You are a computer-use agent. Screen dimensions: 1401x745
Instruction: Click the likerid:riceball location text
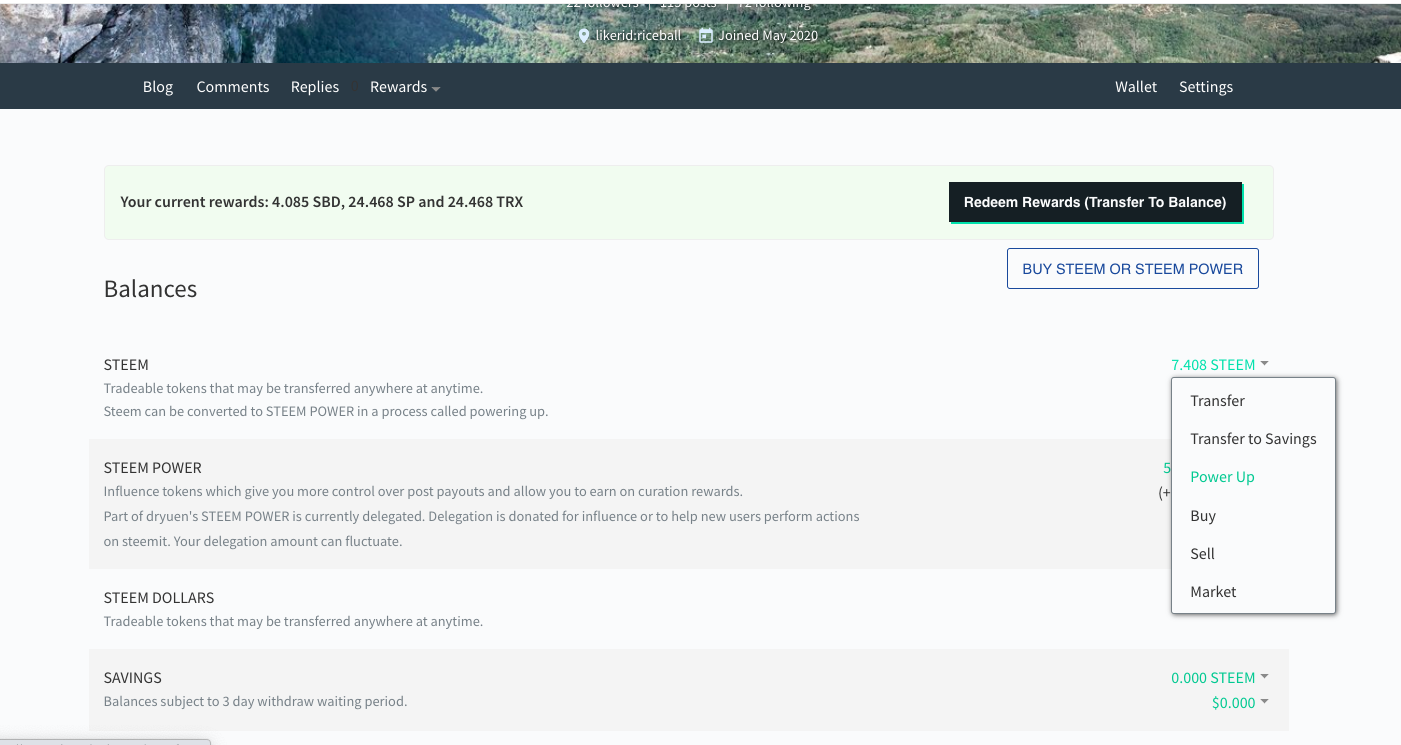638,36
